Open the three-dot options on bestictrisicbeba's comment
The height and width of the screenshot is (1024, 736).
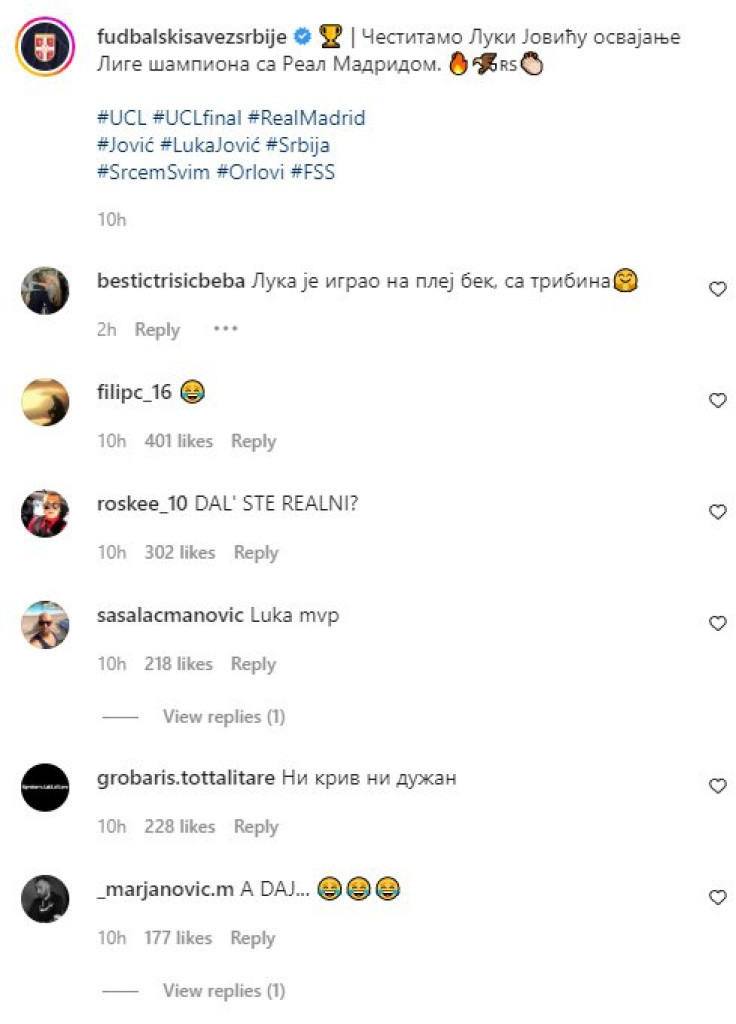pyautogui.click(x=226, y=329)
